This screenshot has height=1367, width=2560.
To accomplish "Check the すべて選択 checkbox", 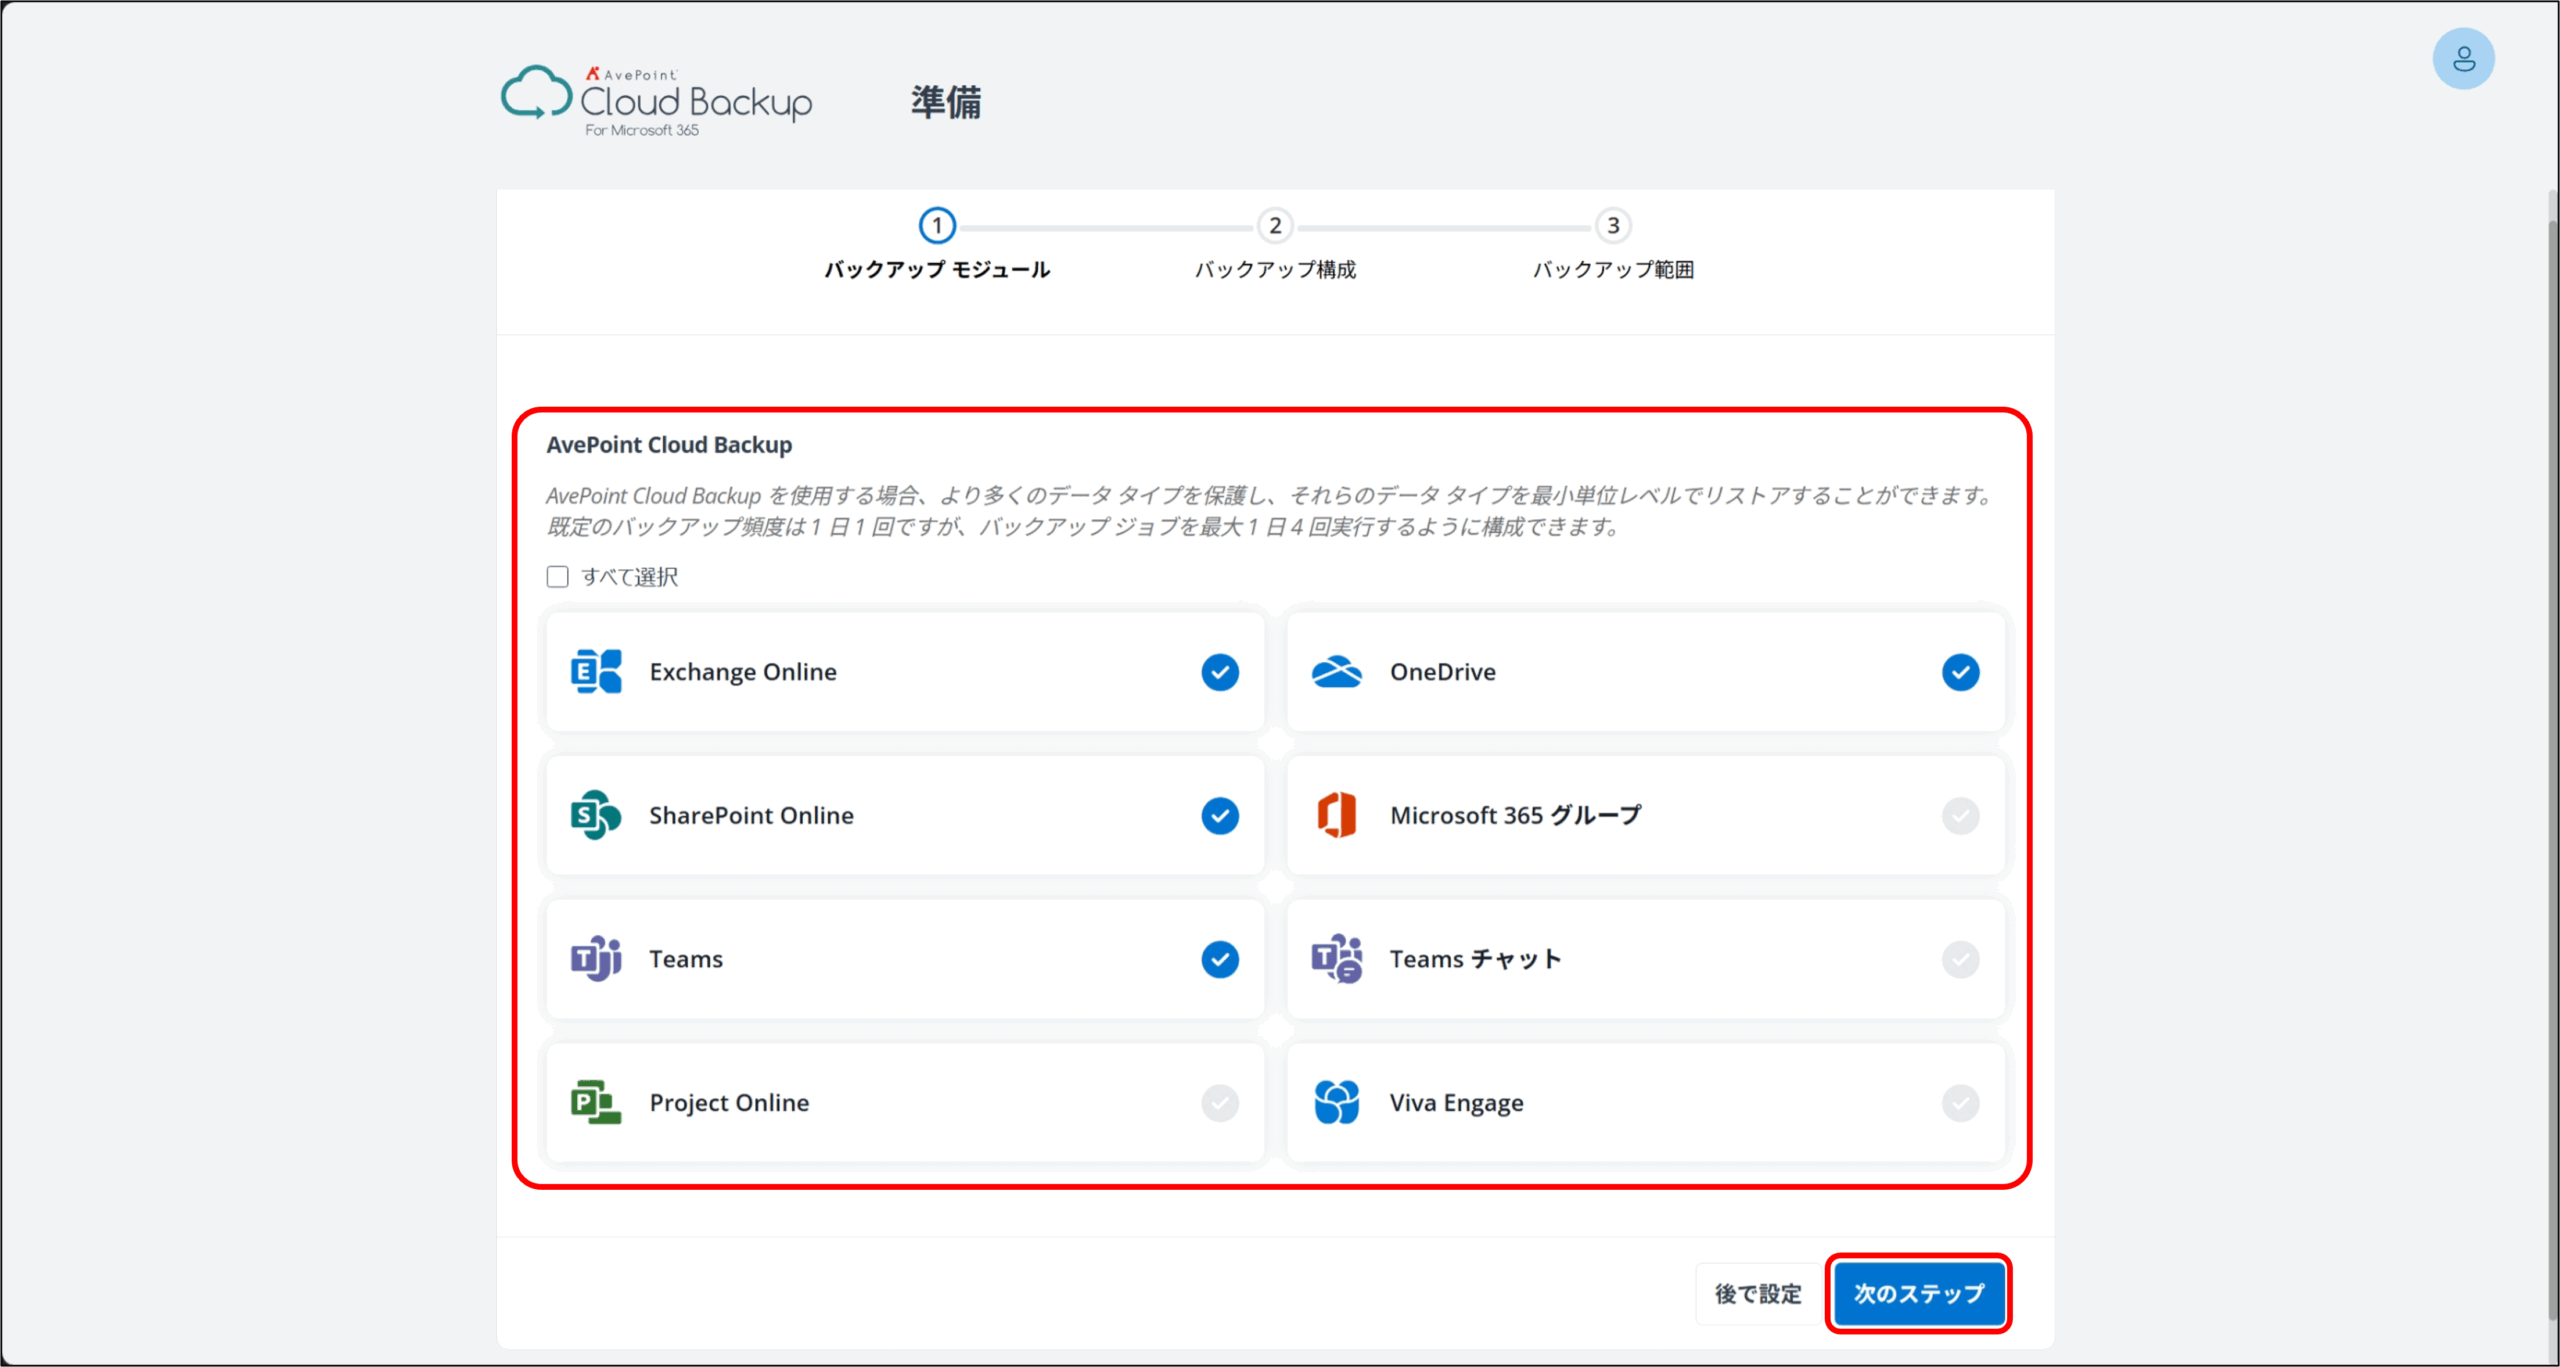I will point(558,577).
